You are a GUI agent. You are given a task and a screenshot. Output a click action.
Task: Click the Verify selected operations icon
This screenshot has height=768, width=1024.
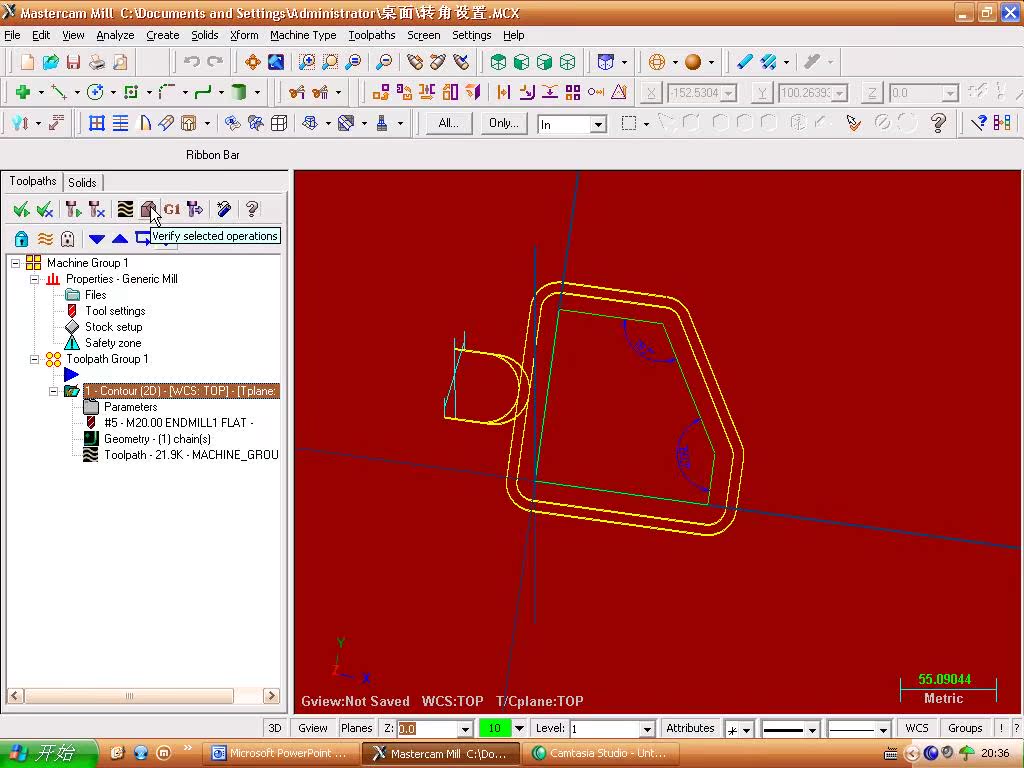point(149,209)
